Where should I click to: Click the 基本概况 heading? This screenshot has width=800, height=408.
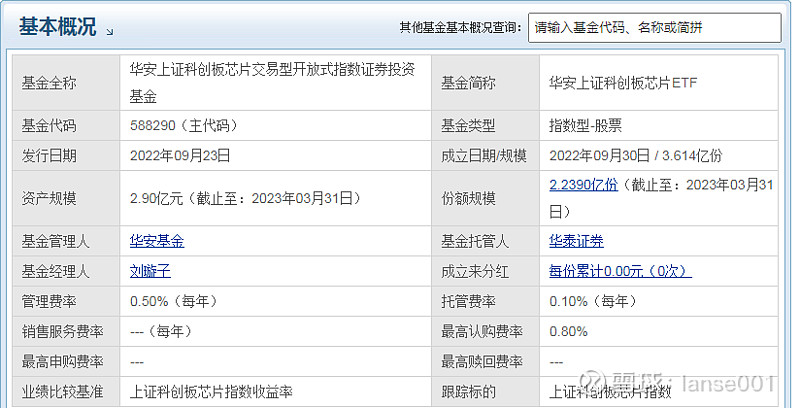tap(58, 27)
